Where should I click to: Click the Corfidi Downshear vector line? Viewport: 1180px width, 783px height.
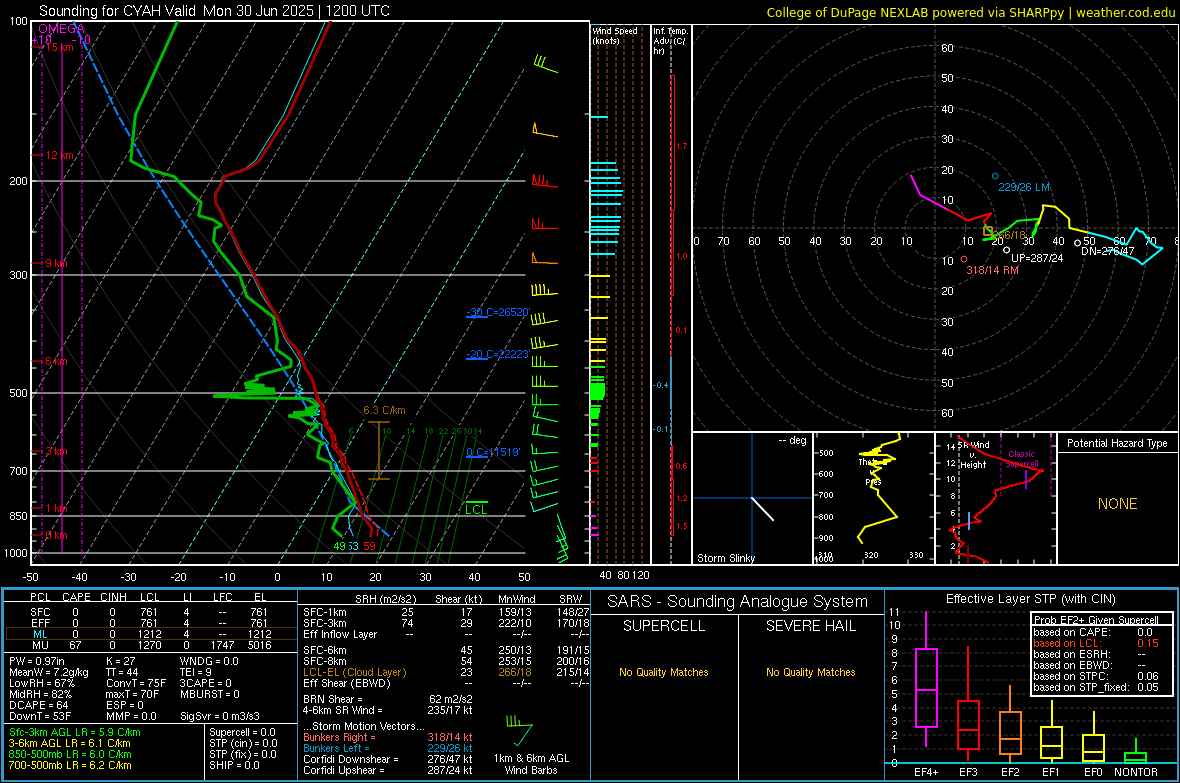388,759
